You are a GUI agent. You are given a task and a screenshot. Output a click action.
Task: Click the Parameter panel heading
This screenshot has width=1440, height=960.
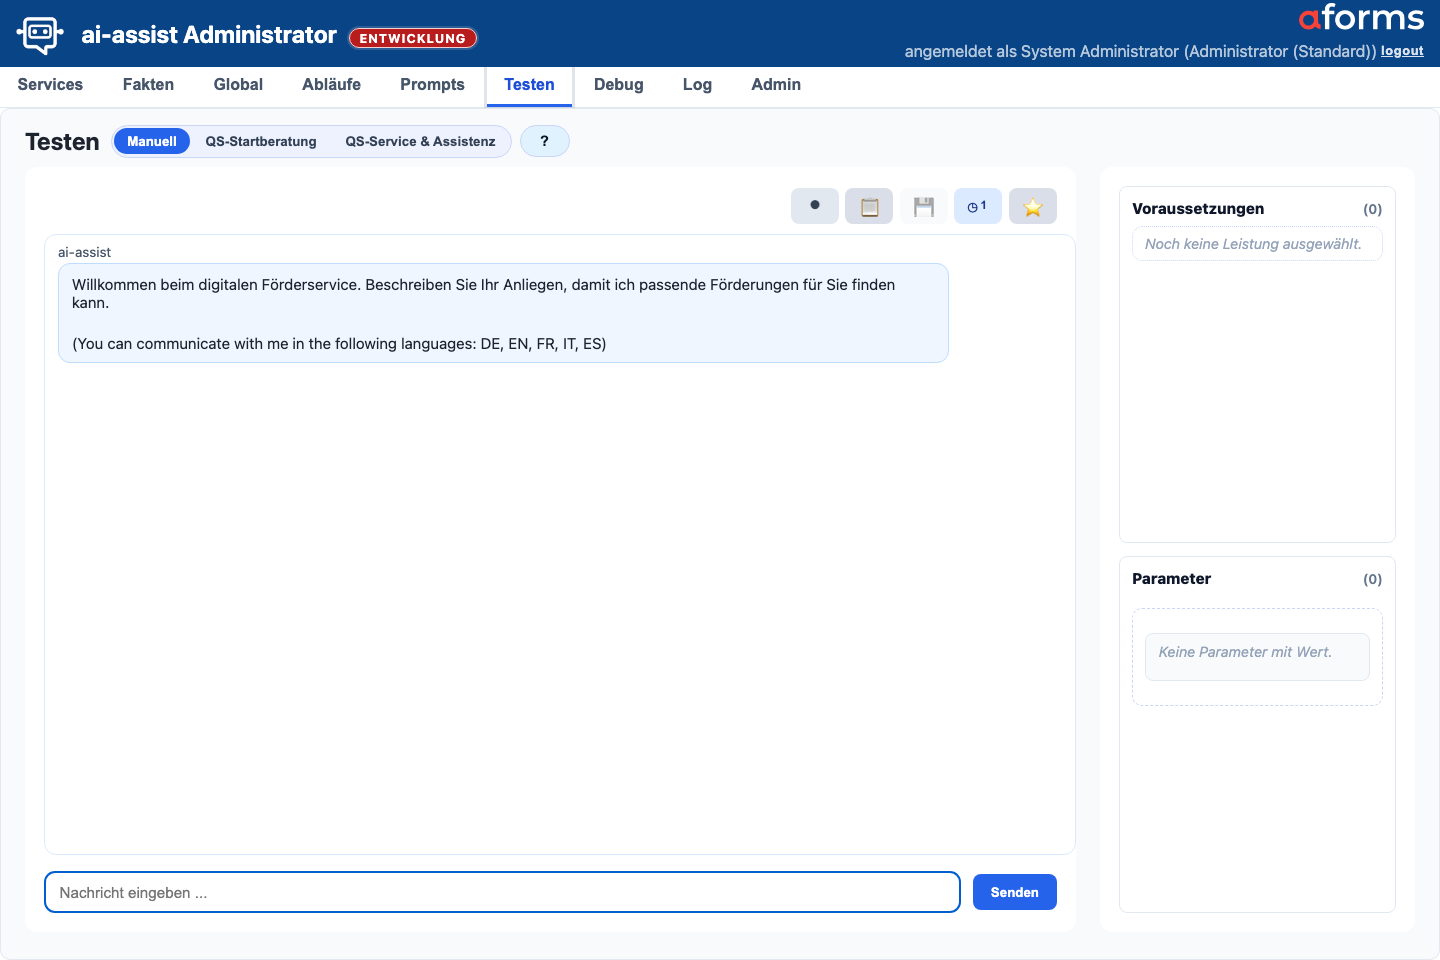coord(1171,579)
